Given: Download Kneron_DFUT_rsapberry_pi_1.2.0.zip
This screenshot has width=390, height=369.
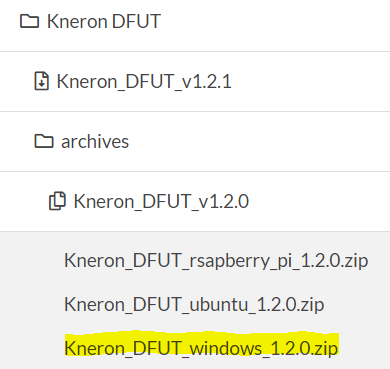Looking at the screenshot, I should (x=216, y=261).
